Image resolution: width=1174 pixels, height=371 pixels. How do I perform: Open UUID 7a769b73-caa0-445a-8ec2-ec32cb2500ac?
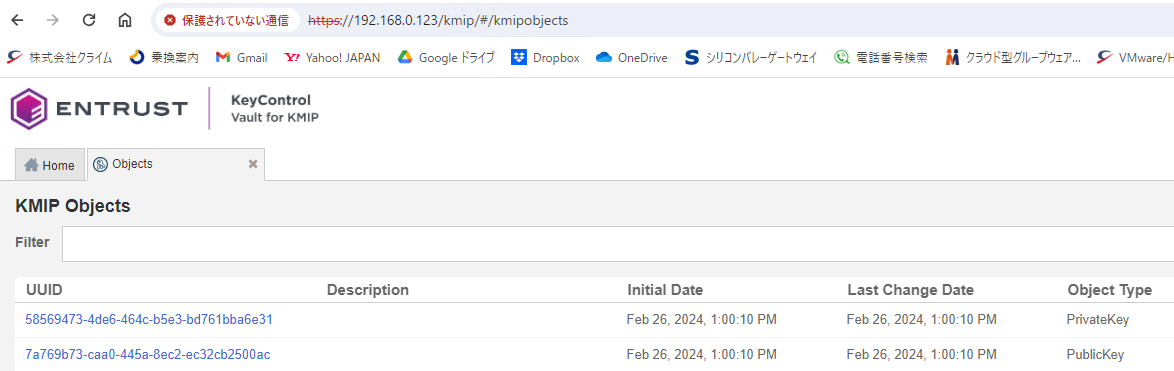[x=147, y=354]
